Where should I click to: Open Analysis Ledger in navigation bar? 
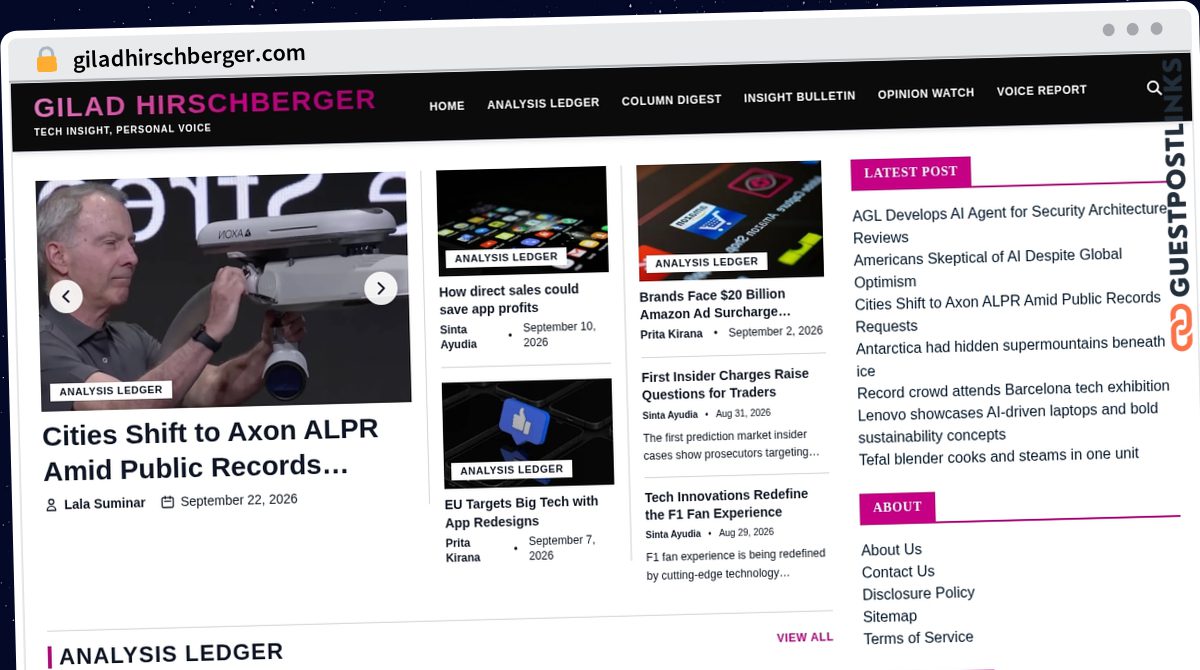[x=543, y=103]
